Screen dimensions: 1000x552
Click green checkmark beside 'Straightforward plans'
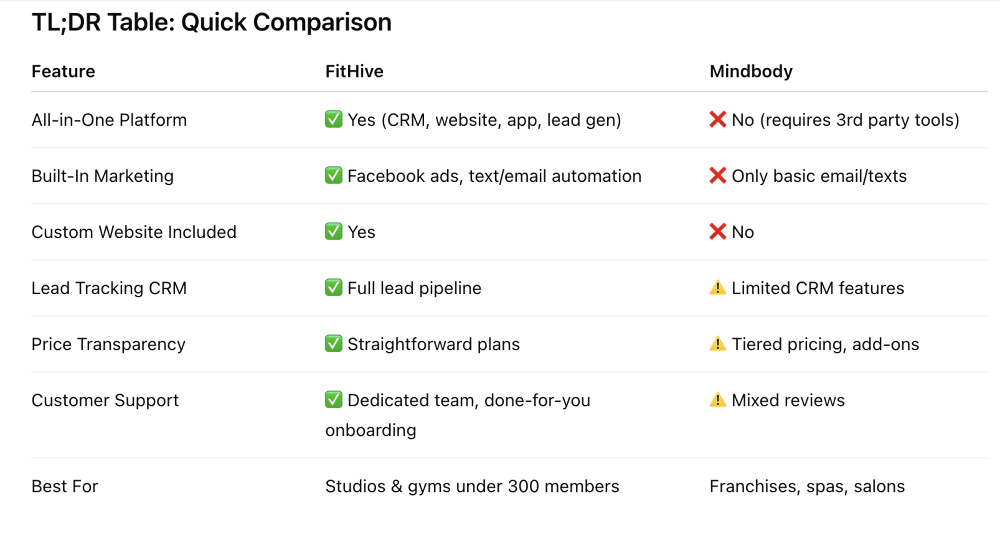(x=334, y=344)
